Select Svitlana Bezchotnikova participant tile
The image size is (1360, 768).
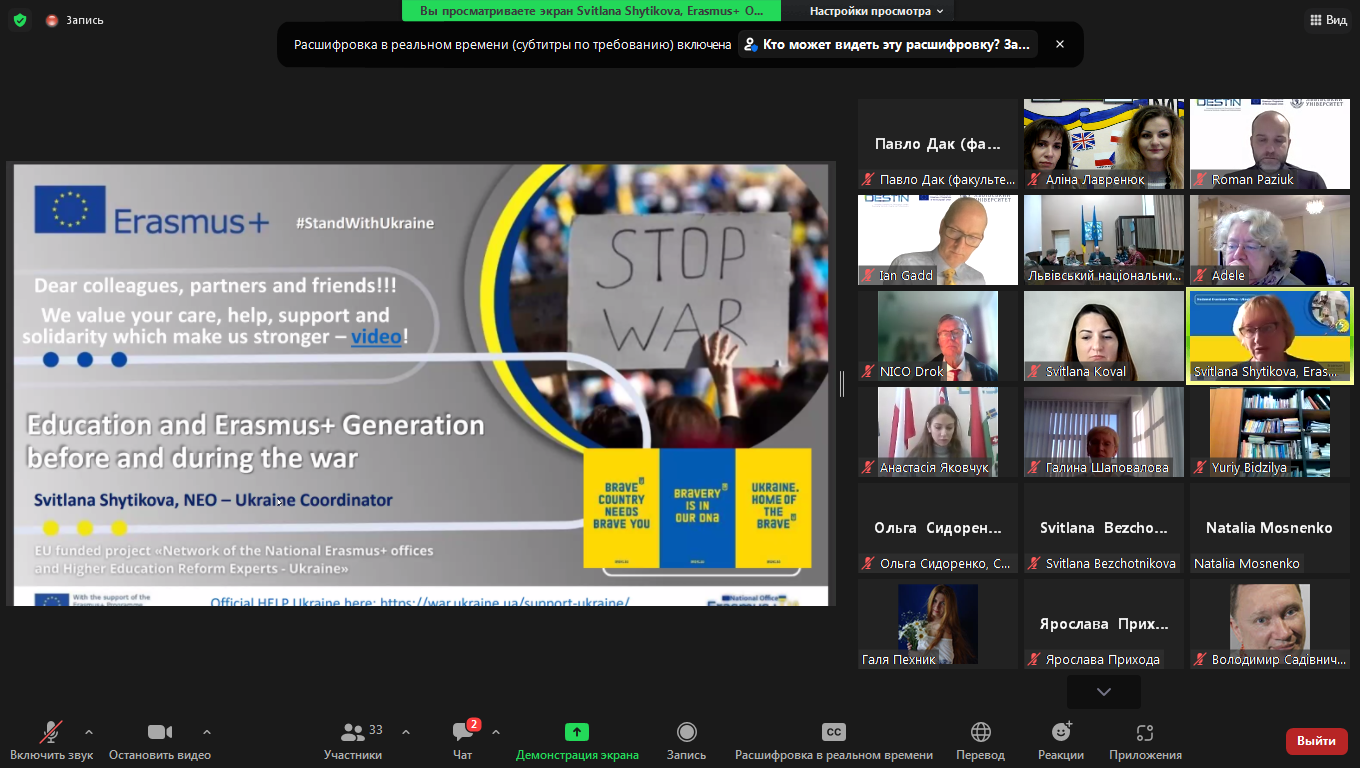tap(1104, 528)
